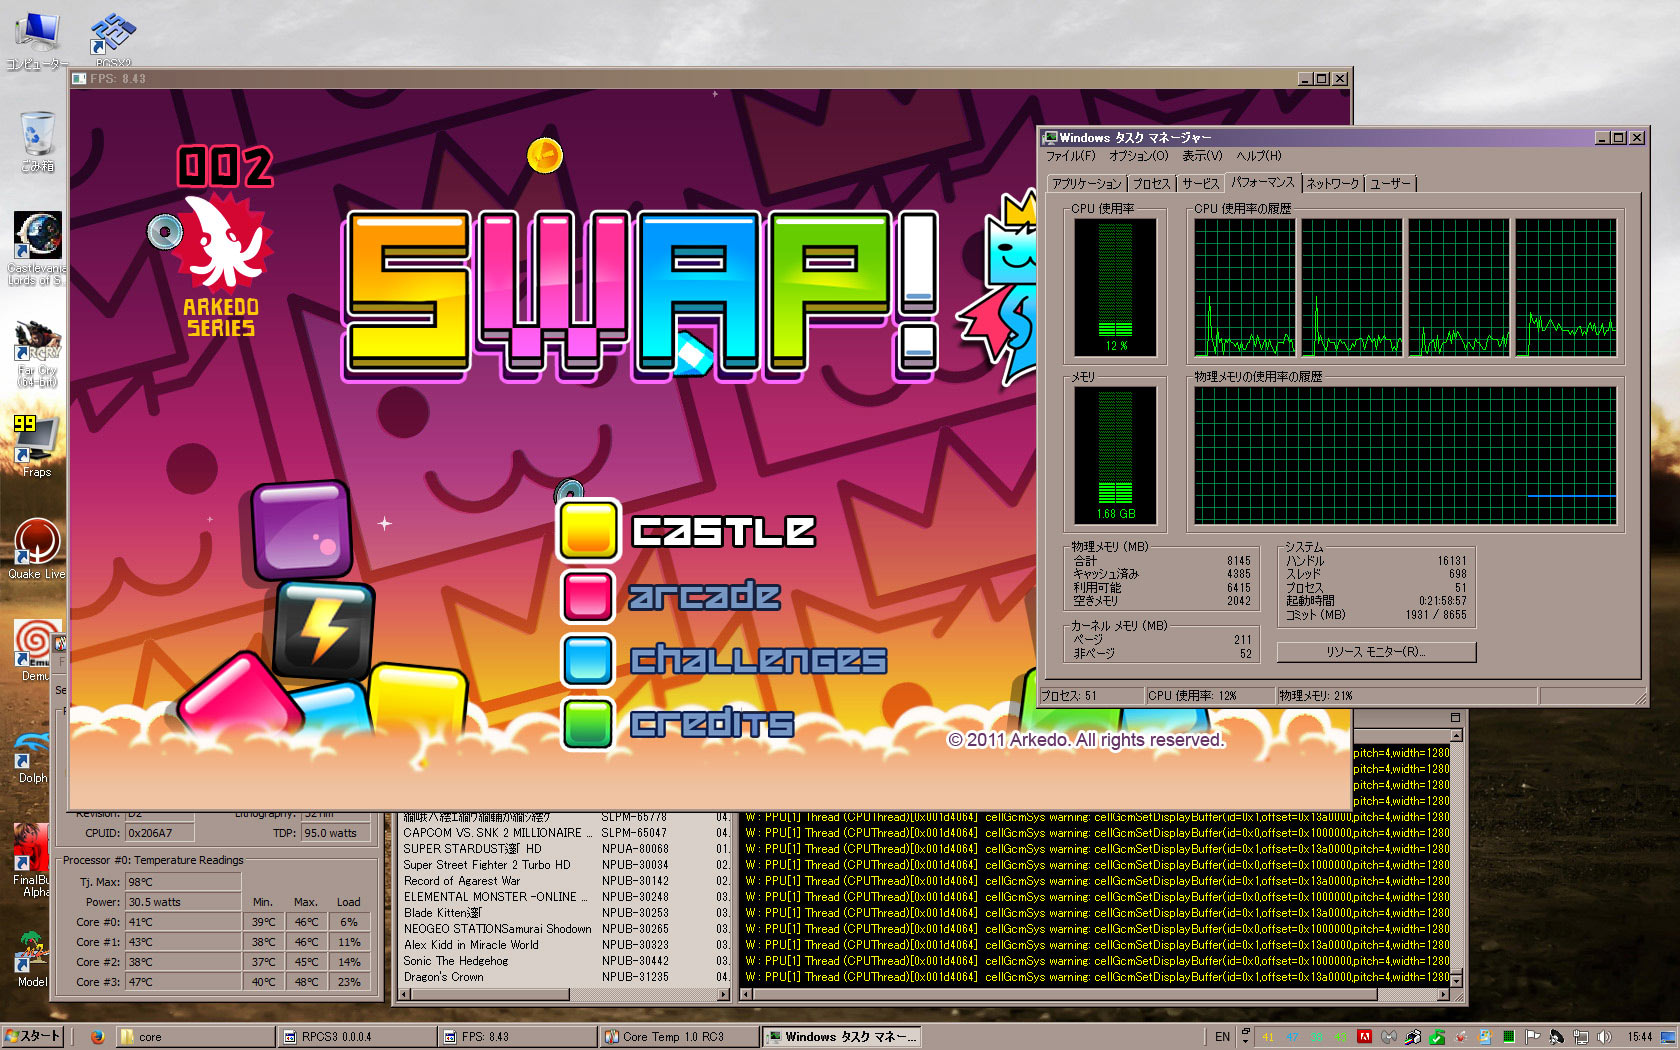
Task: Click the Firefox icon on the taskbar
Action: point(97,1036)
